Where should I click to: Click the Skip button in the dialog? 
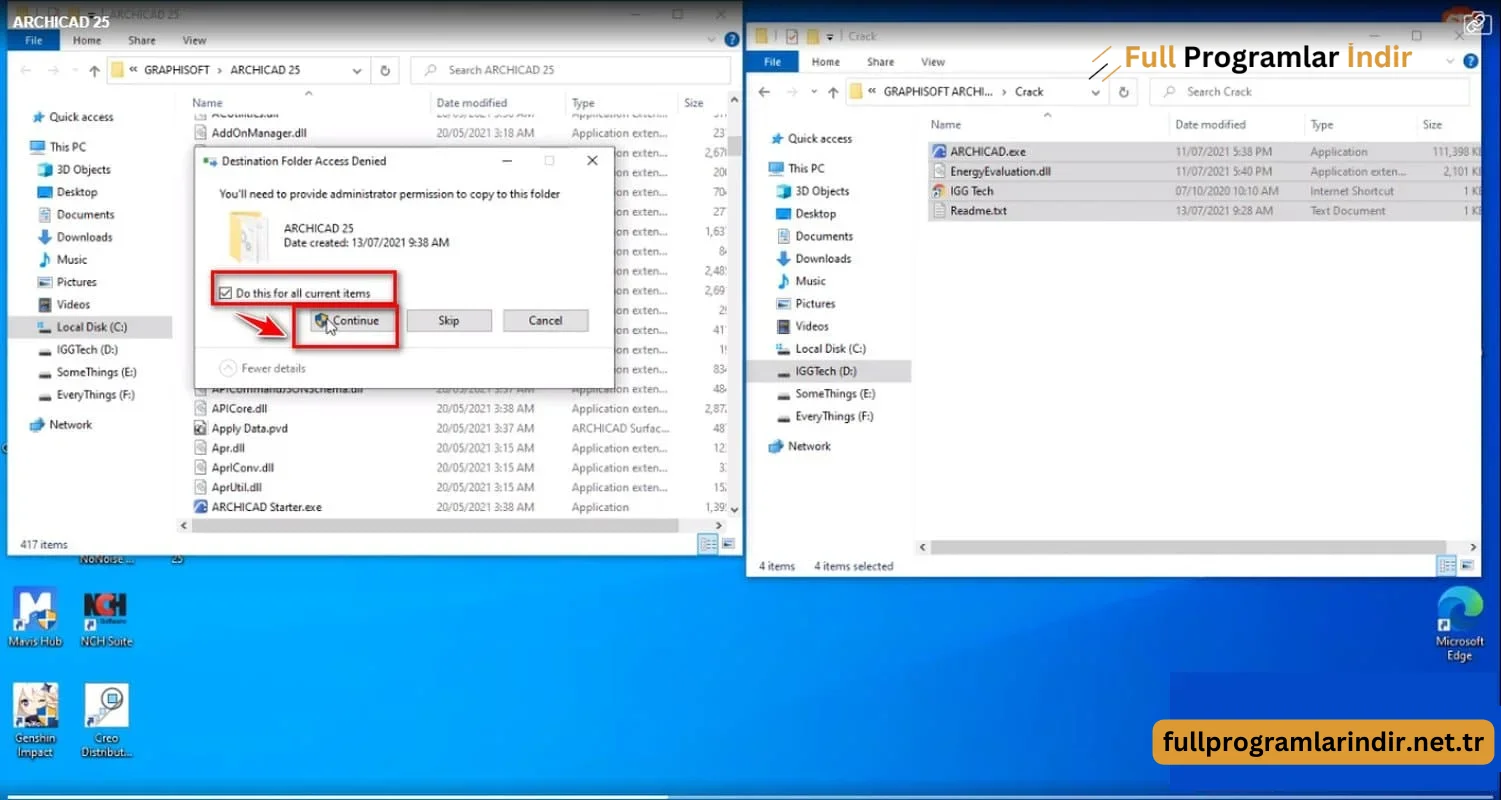pyautogui.click(x=448, y=321)
